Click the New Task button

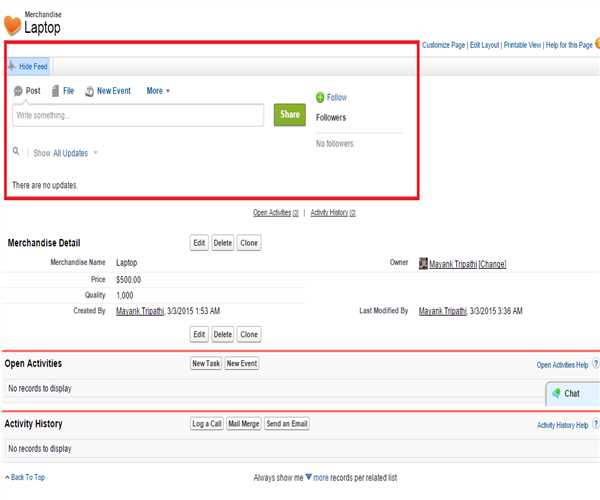point(205,364)
